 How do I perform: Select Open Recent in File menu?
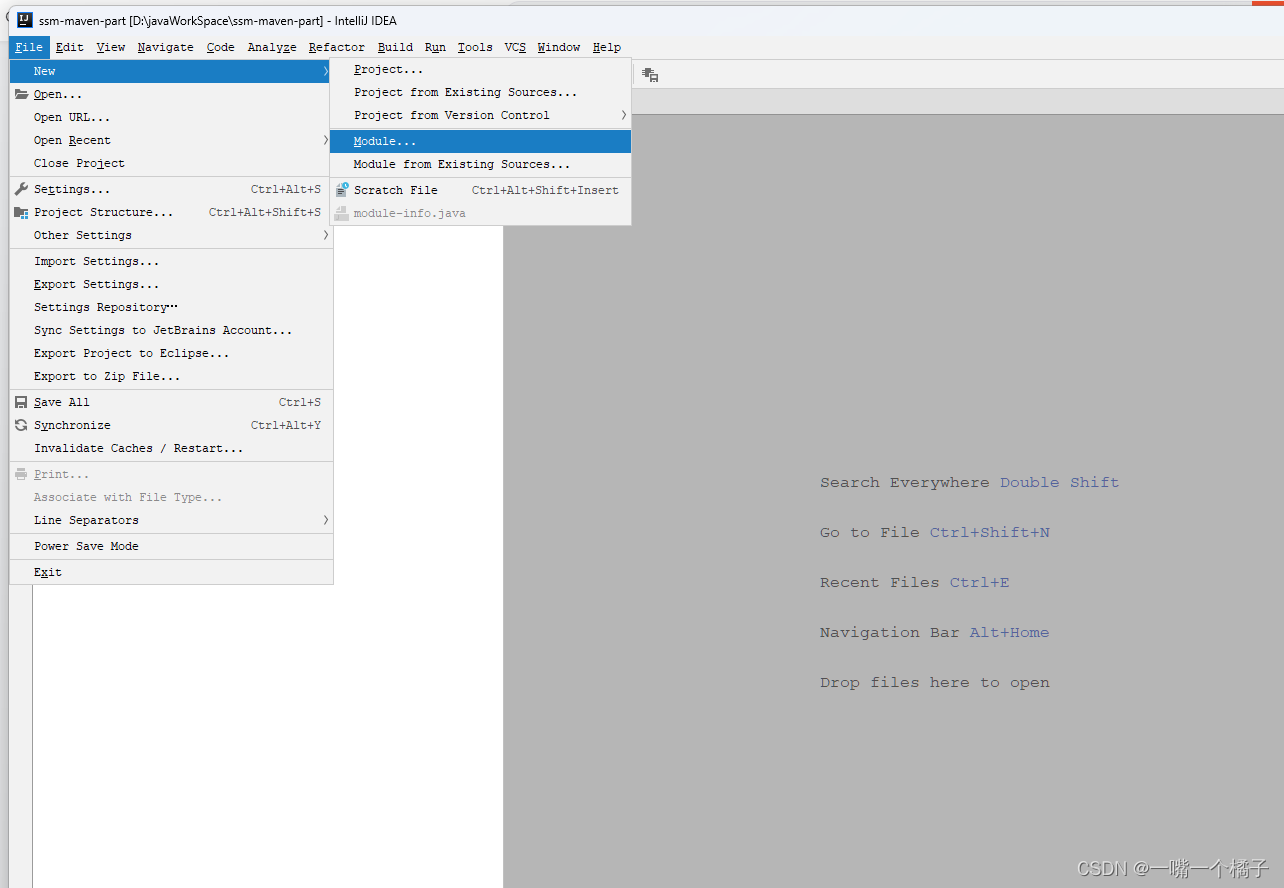click(171, 140)
